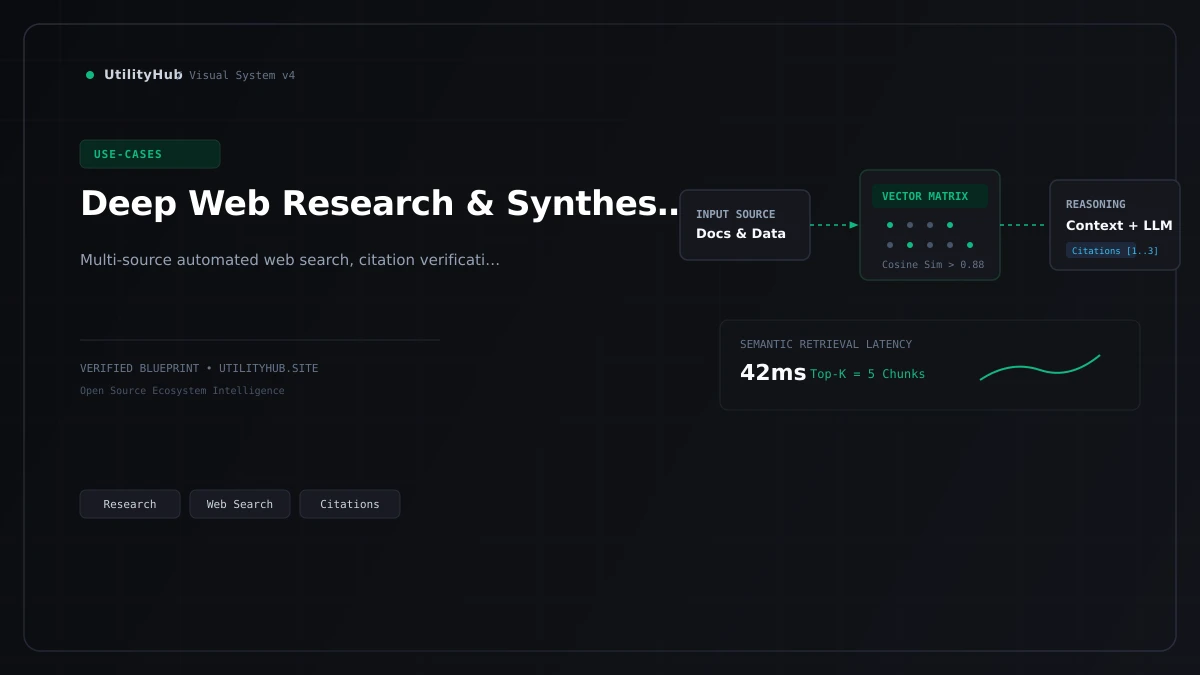1200x675 pixels.
Task: Click the VECTOR MATRIX header label
Action: click(930, 196)
